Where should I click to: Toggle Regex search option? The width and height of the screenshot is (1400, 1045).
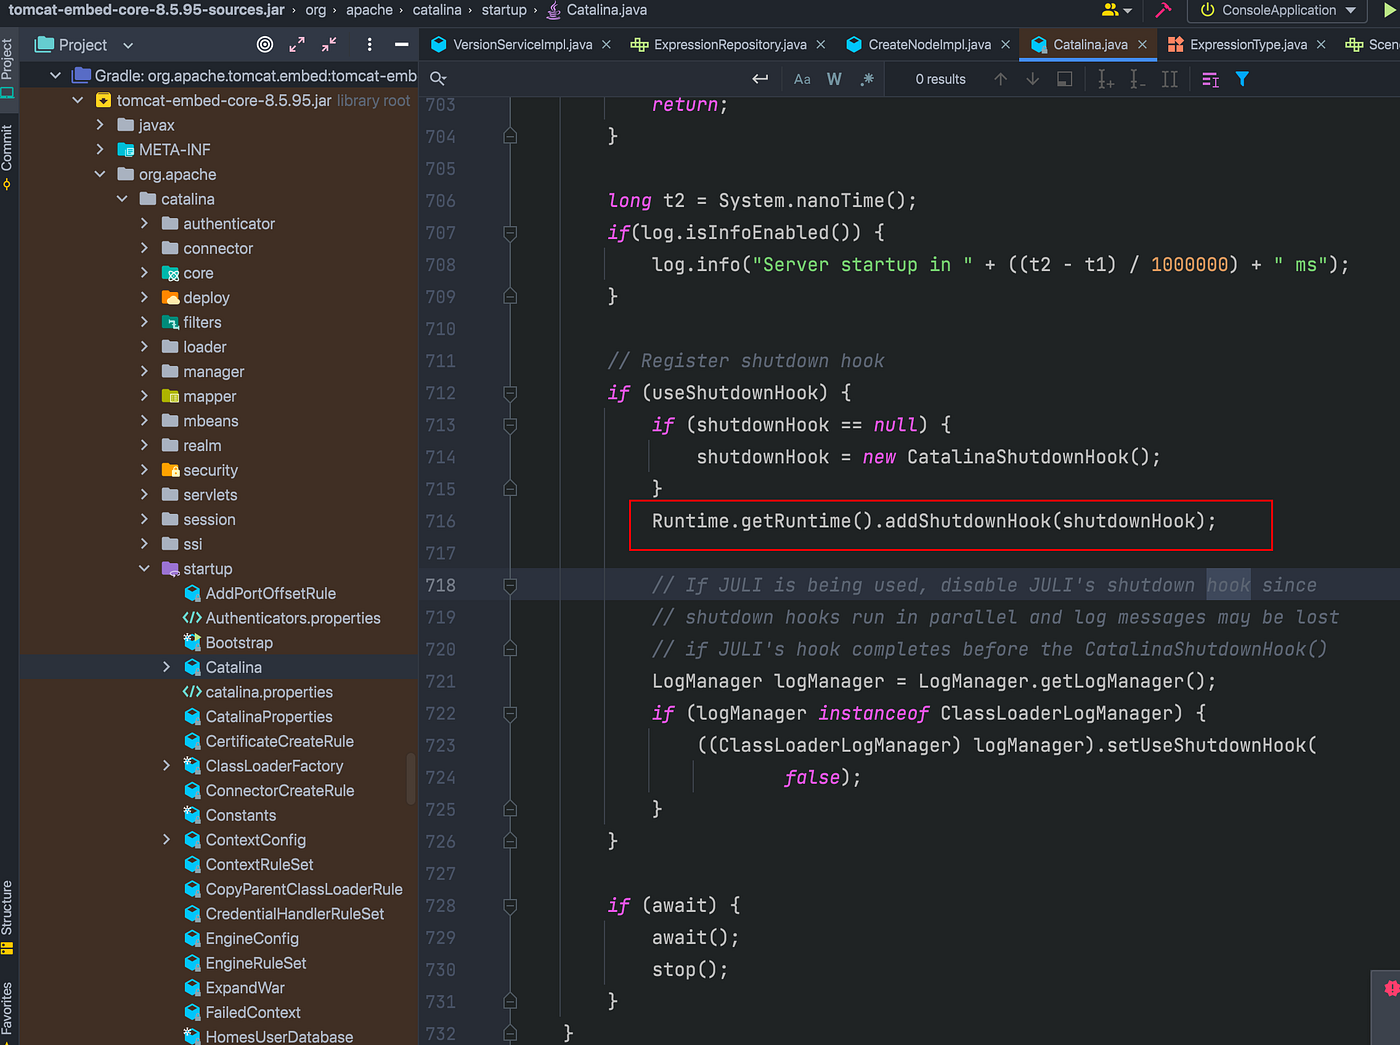pos(867,79)
